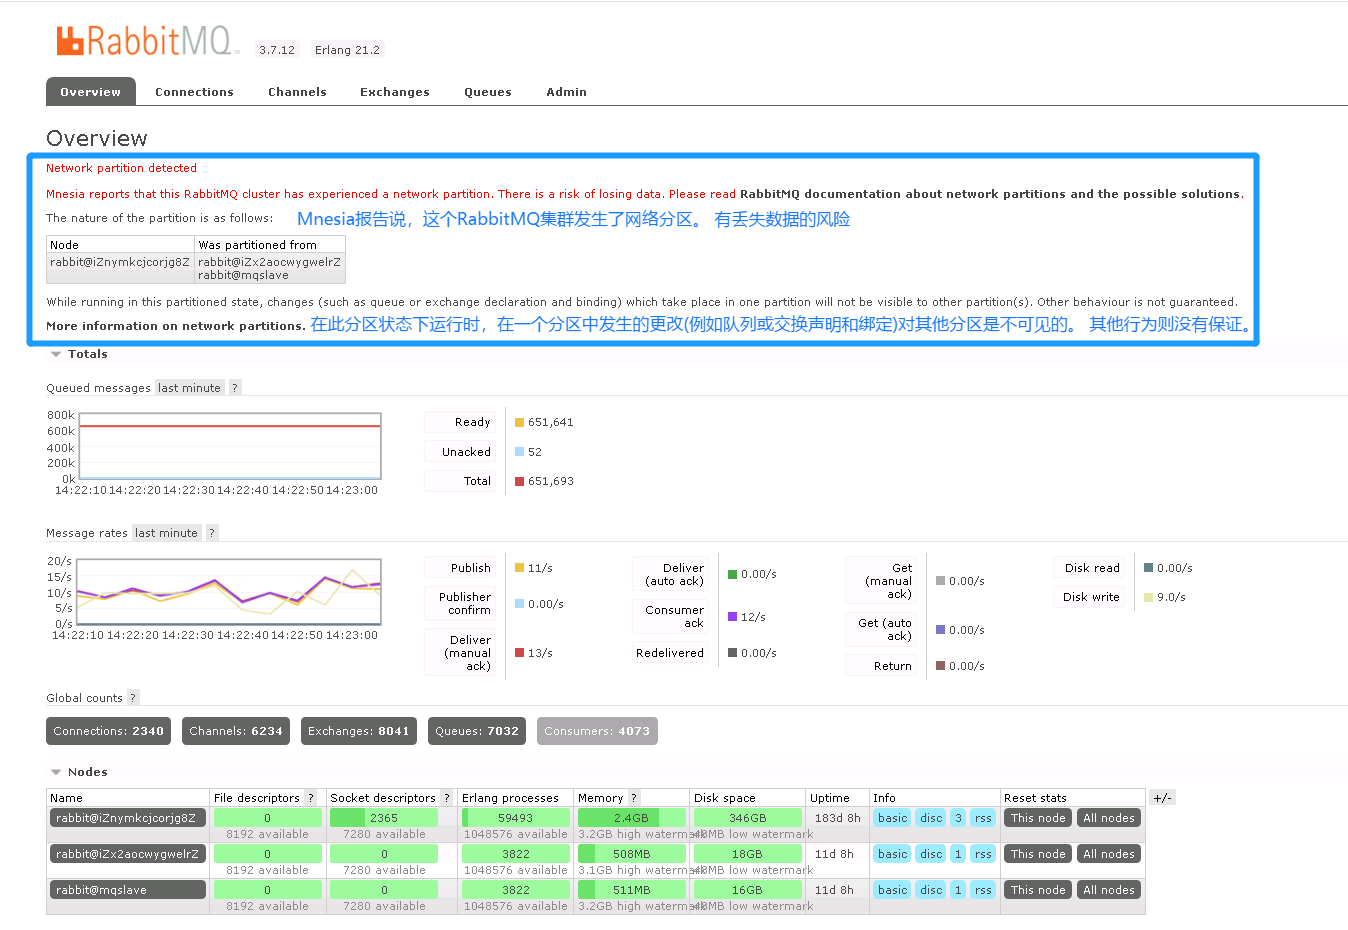1348x930 pixels.
Task: Open RabbitMQ documentation about network partitions link
Action: click(x=992, y=194)
